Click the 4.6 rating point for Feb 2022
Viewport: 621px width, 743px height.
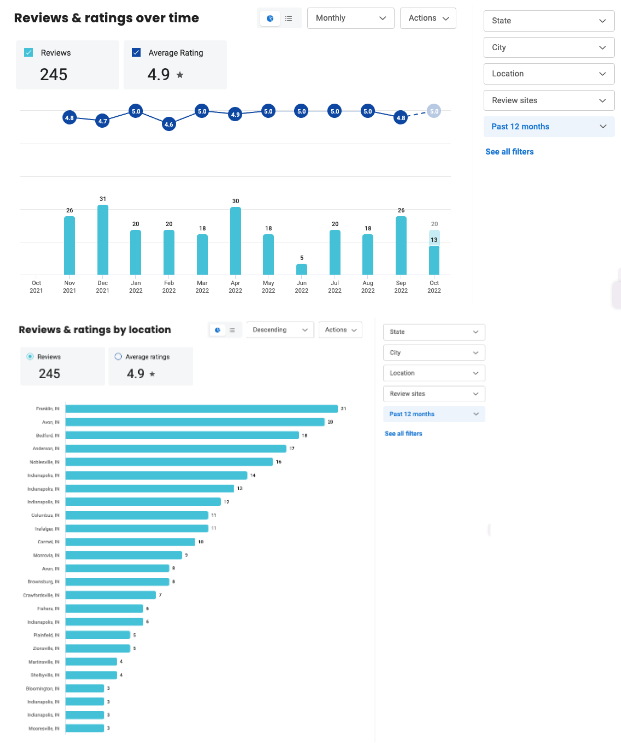[x=169, y=124]
